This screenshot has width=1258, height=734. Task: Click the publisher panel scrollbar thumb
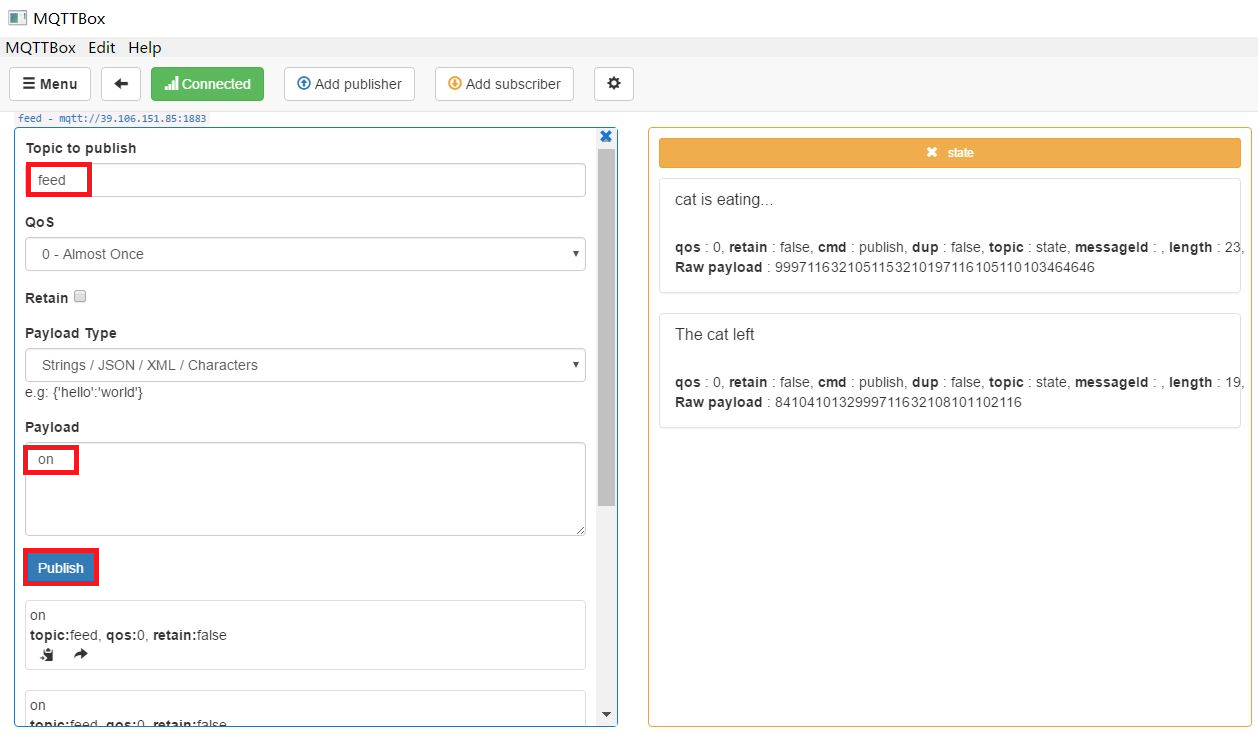606,327
